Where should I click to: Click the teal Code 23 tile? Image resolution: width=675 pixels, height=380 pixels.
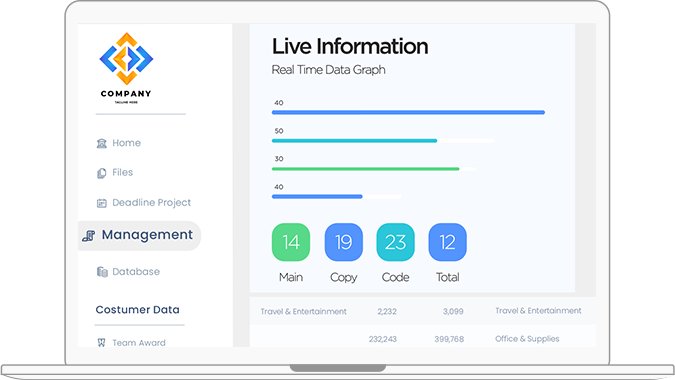coord(396,242)
